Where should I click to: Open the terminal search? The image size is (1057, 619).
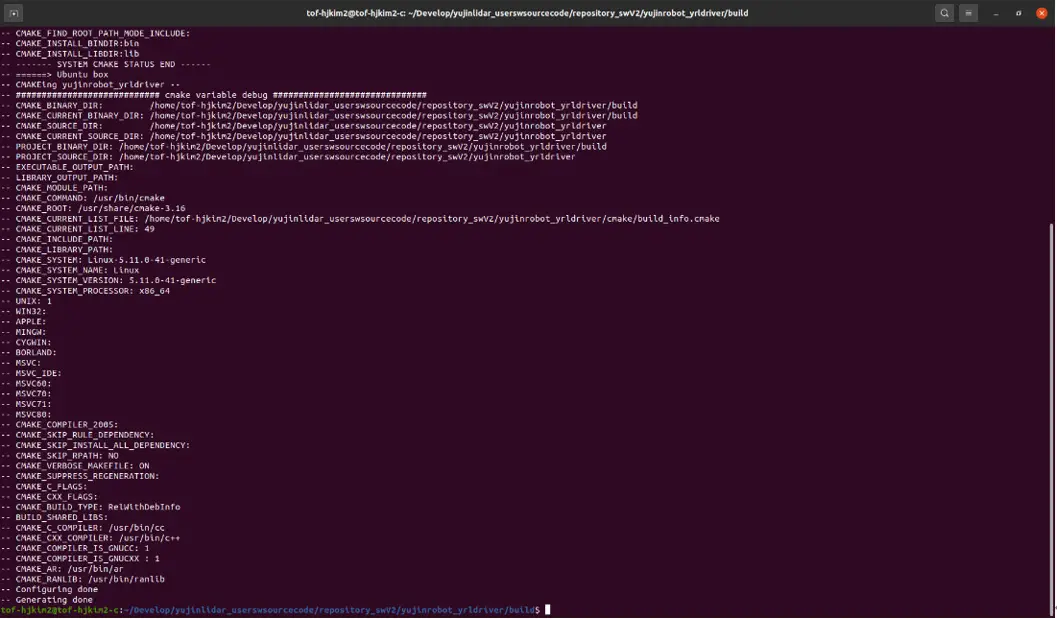[944, 13]
